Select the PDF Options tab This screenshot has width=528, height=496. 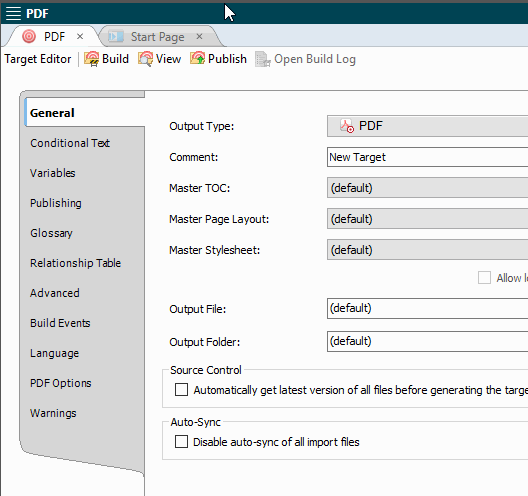point(61,383)
